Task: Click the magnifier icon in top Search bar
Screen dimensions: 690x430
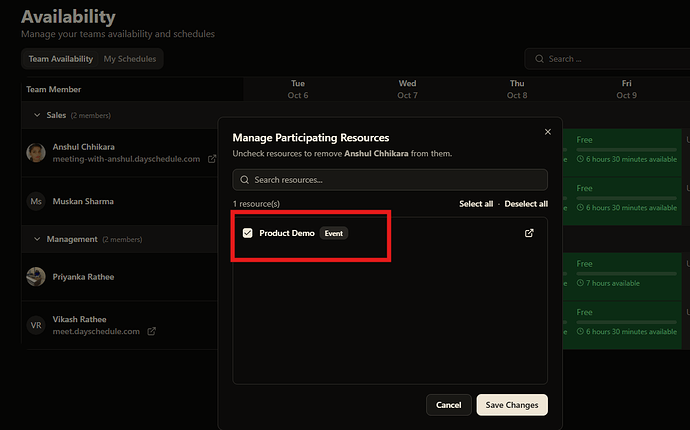Action: [539, 59]
